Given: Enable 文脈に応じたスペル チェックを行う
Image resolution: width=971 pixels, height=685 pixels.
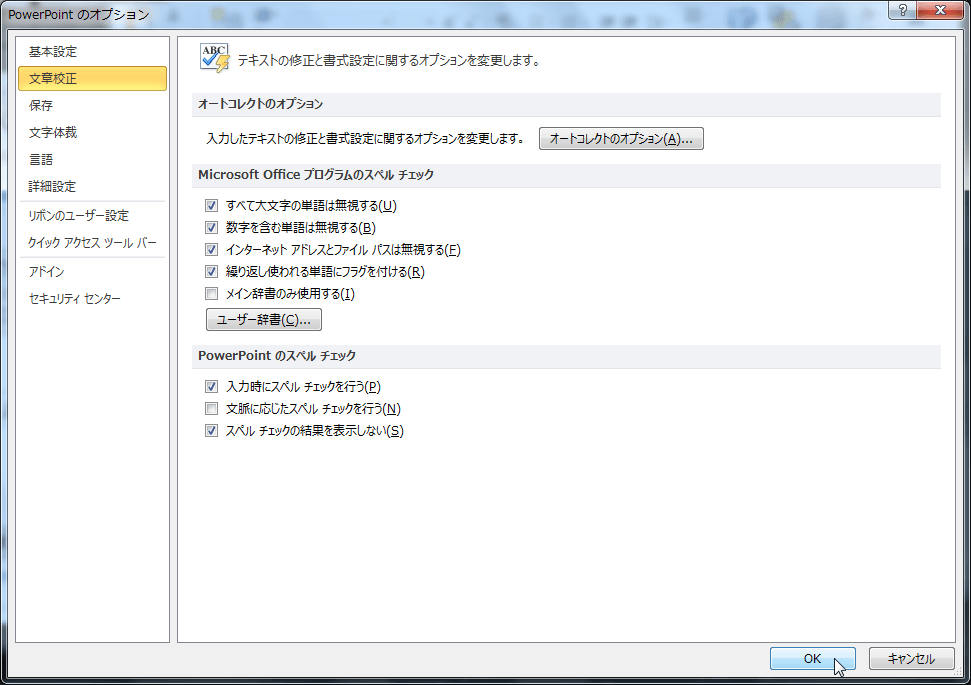Looking at the screenshot, I should (212, 409).
